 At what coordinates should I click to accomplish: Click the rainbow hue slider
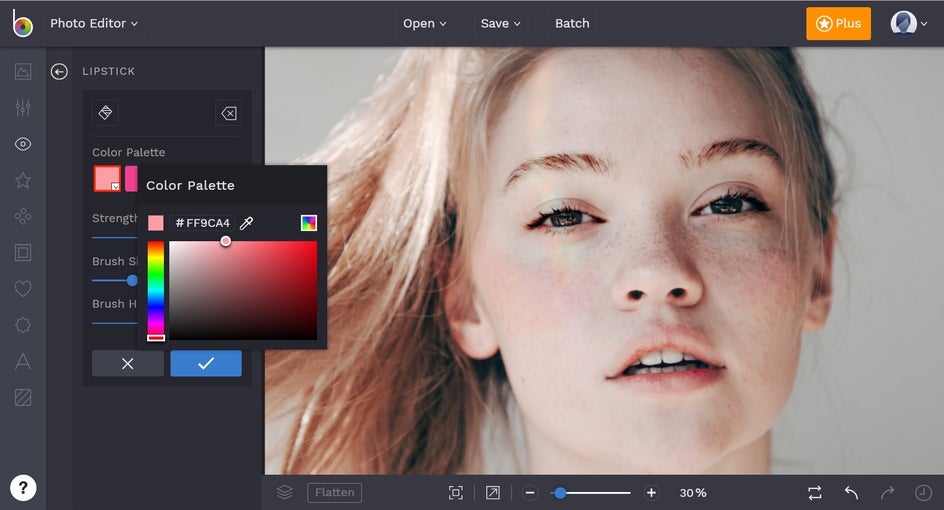(x=156, y=291)
